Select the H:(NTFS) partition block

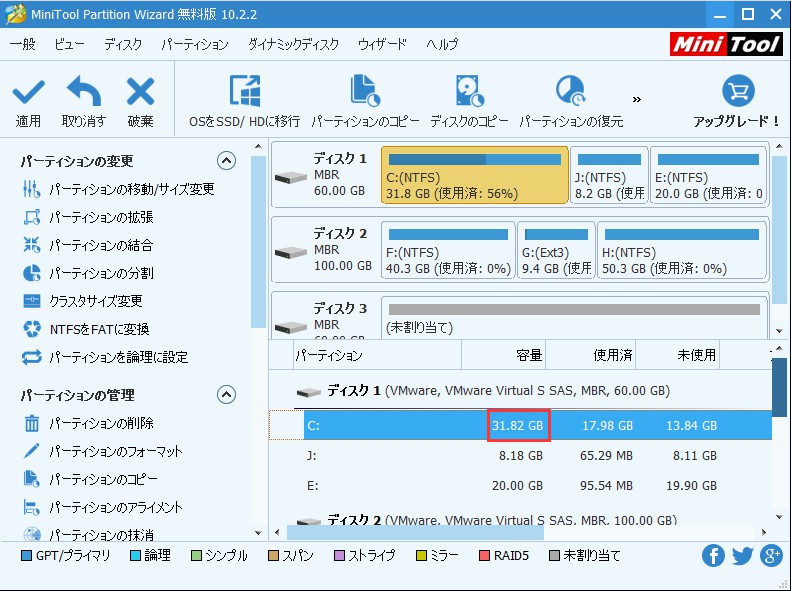[682, 250]
